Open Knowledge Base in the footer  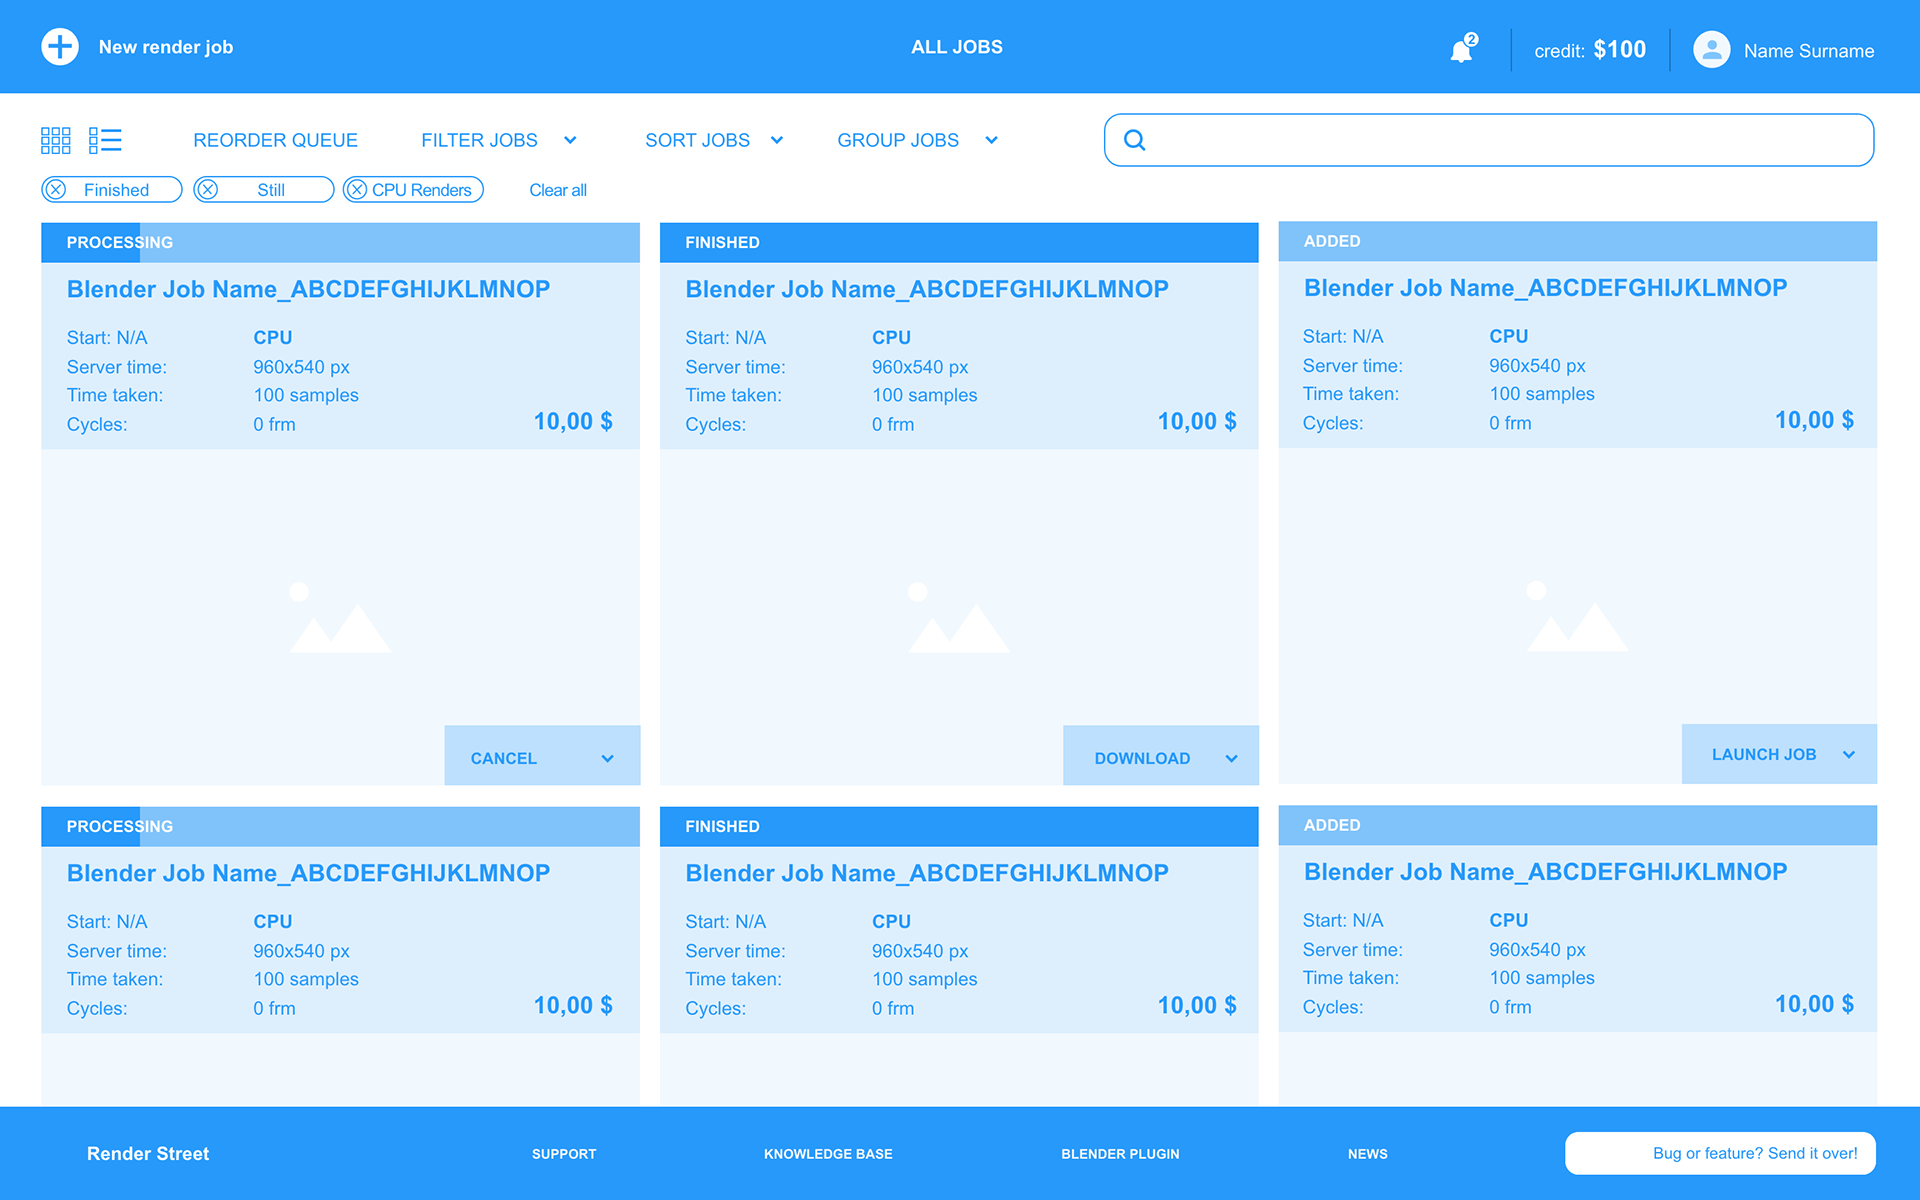click(828, 1154)
